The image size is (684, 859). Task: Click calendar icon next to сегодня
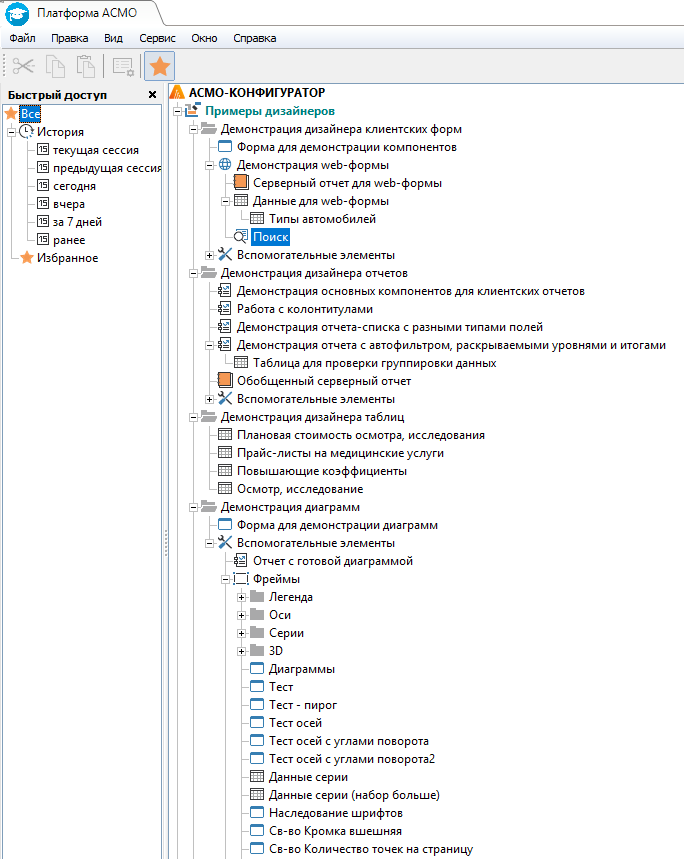click(43, 185)
